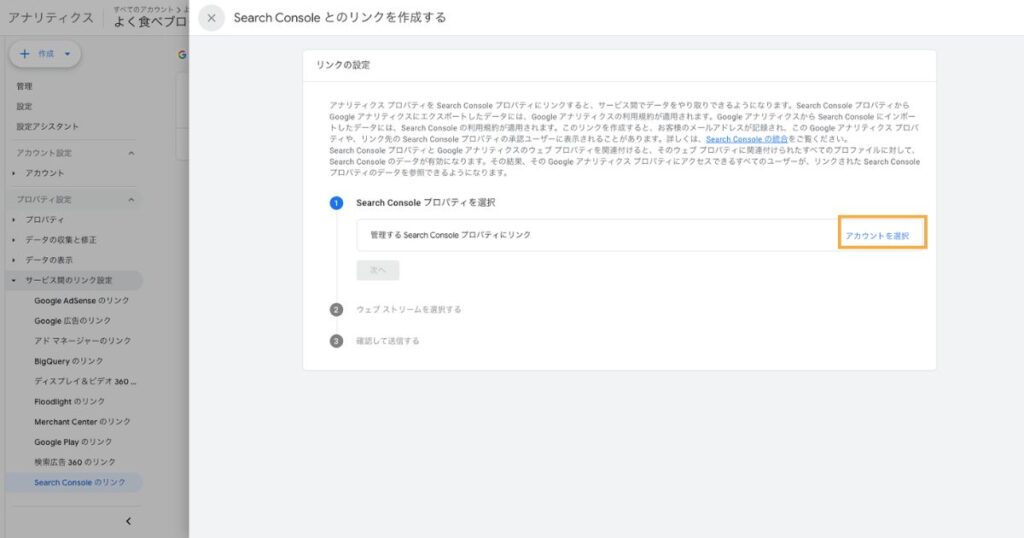The height and width of the screenshot is (538, 1024).
Task: Click the 管理する Search Console プロパティにリンク field
Action: 597,235
